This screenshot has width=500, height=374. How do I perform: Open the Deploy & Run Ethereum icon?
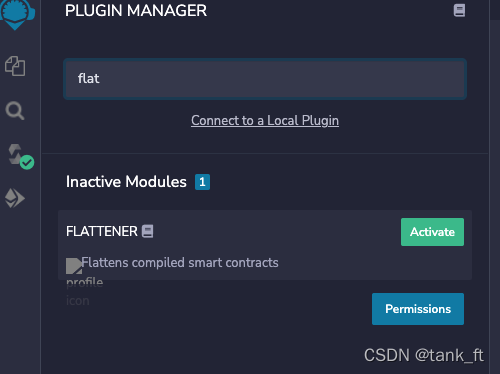click(15, 198)
